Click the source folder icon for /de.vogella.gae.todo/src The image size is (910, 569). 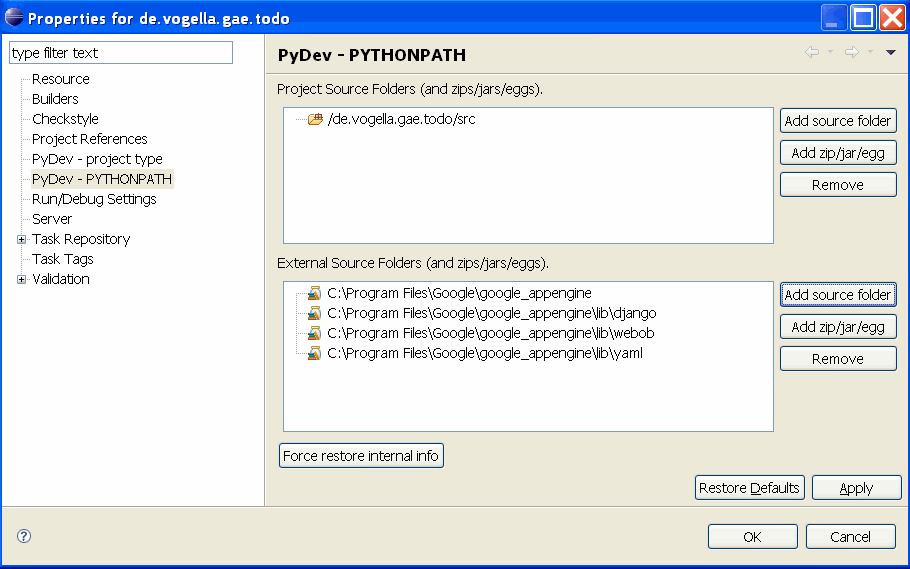[x=315, y=120]
